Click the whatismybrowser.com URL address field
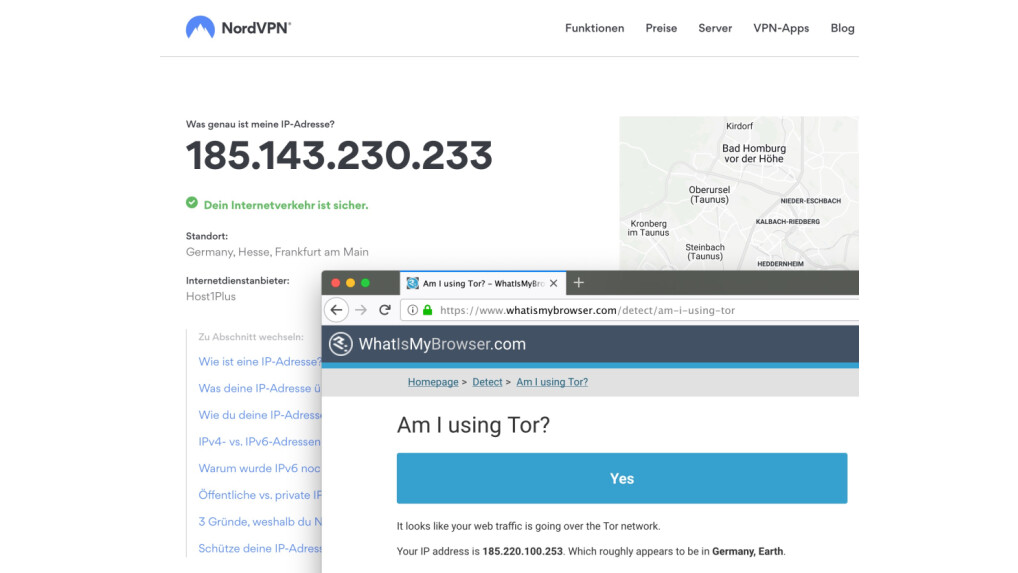Viewport: 1018px width, 573px height. 630,310
